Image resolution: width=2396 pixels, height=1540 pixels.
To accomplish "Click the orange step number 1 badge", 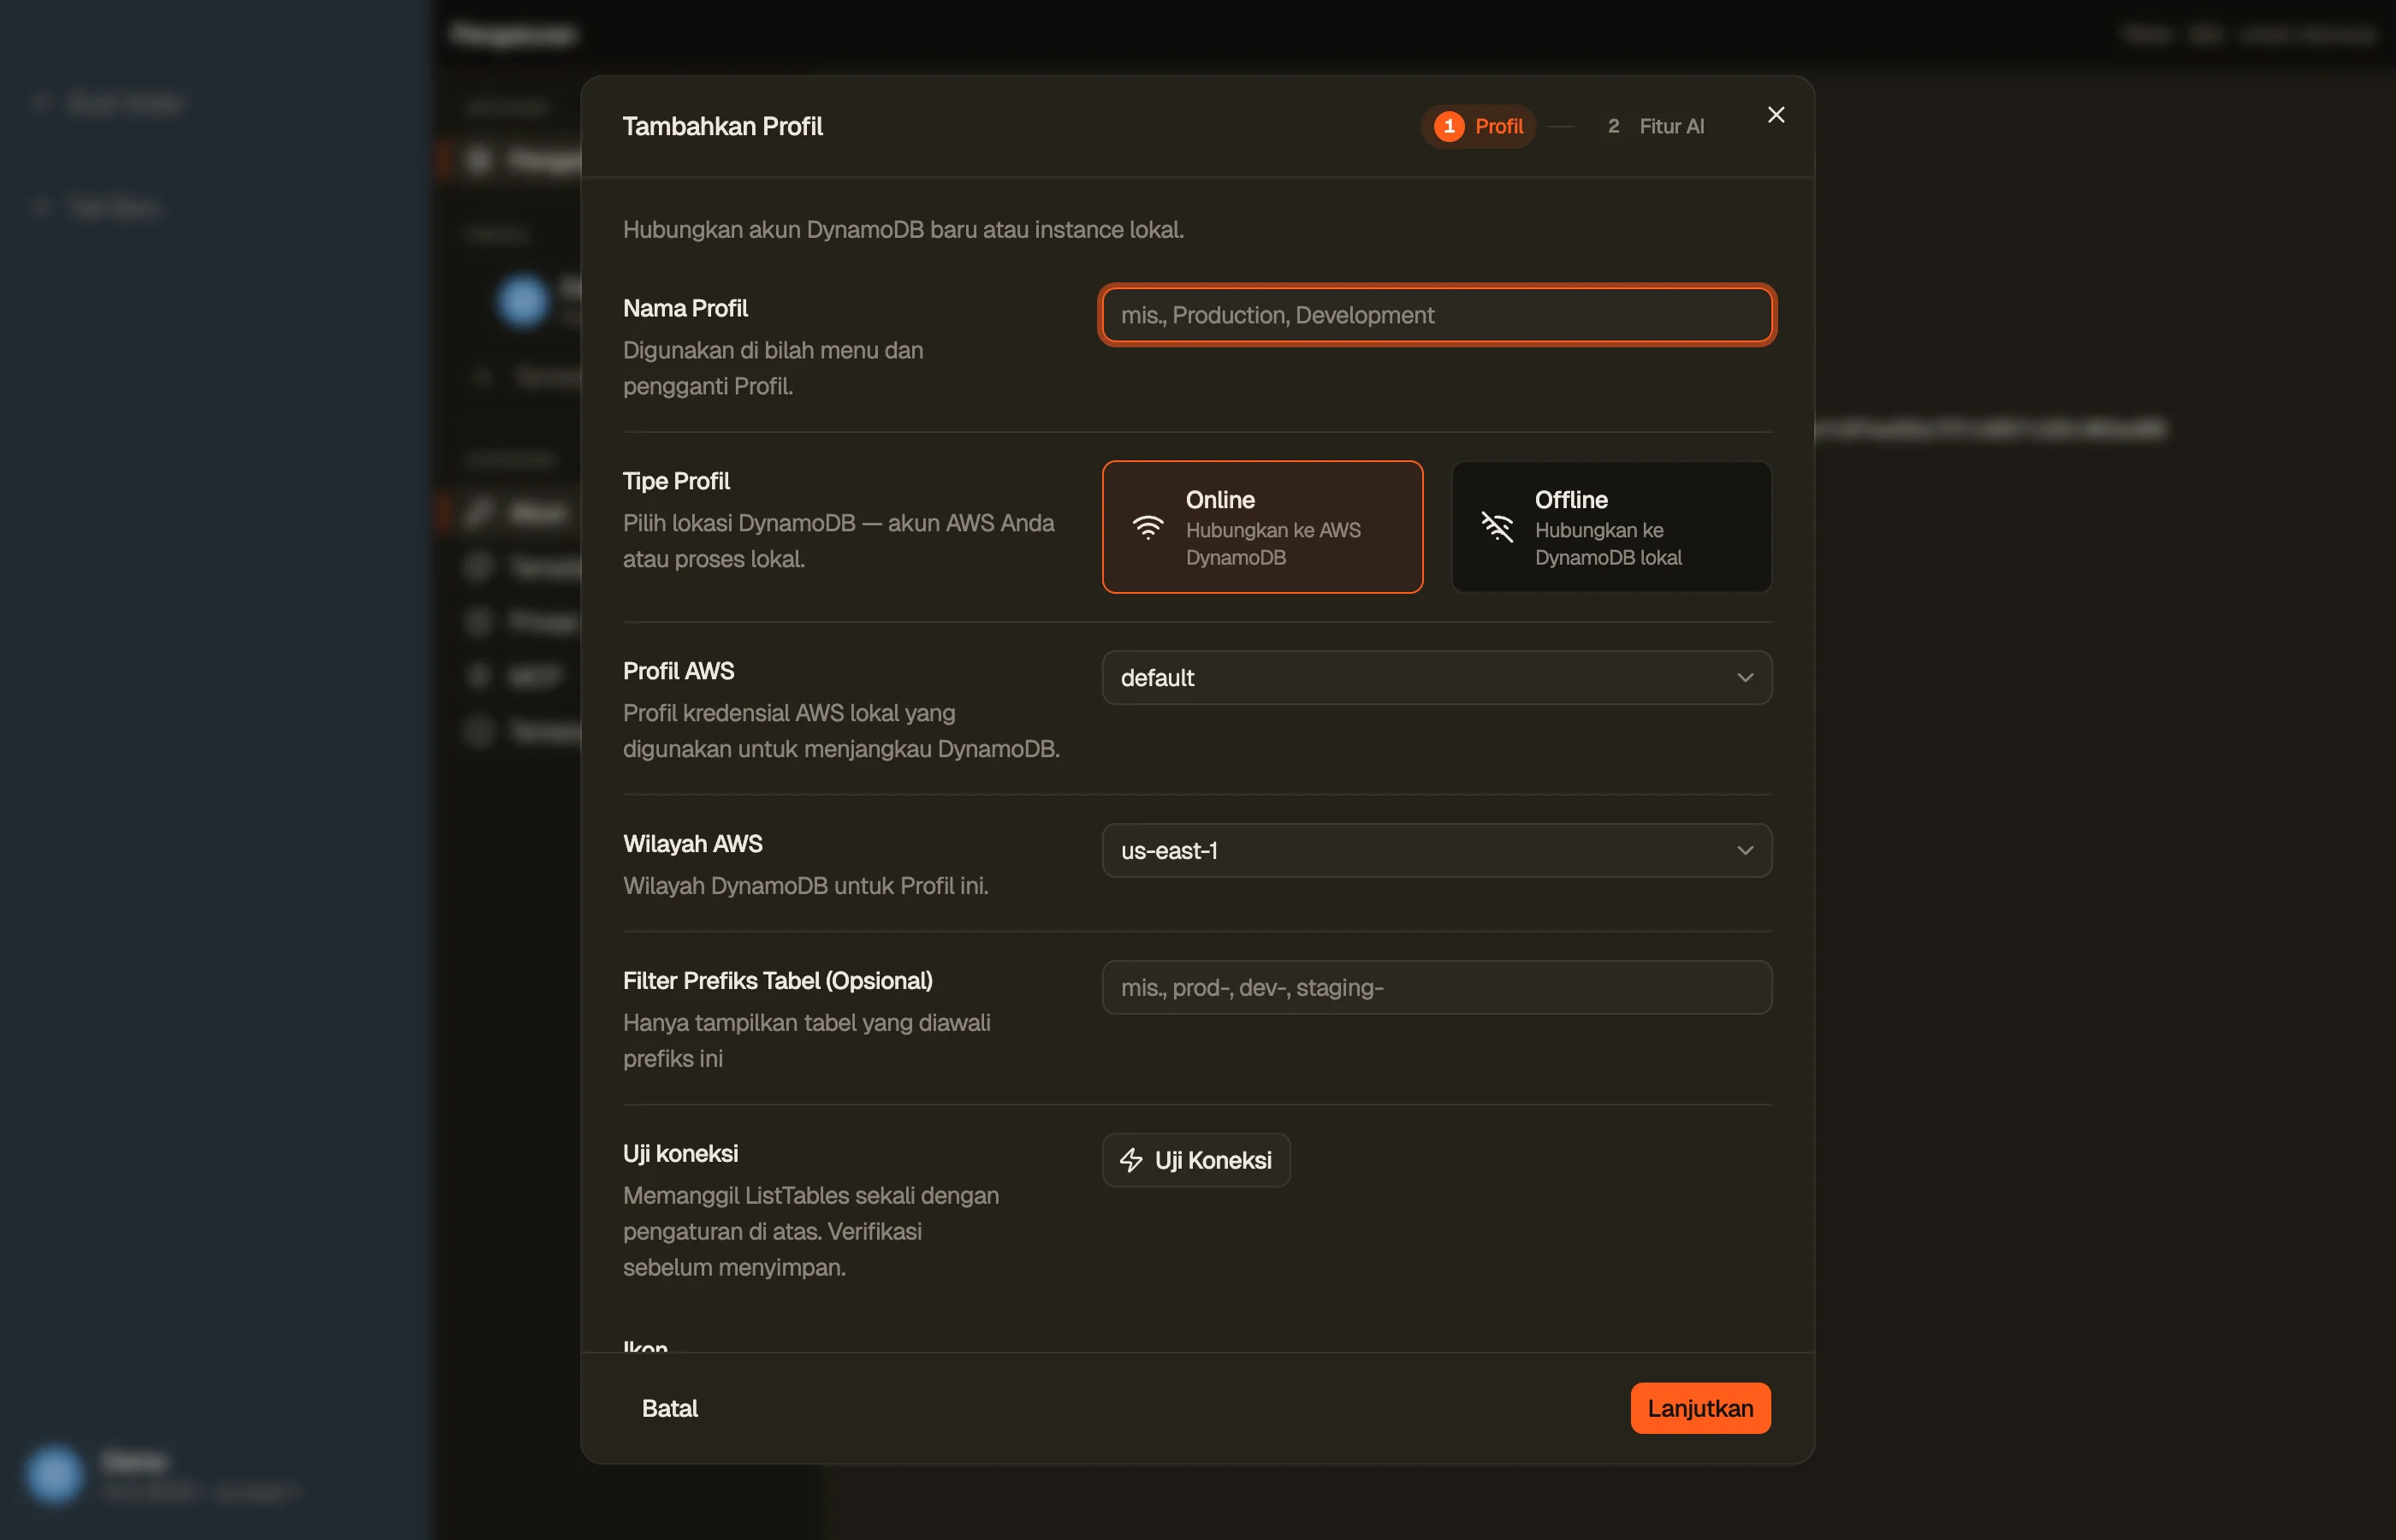I will tap(1448, 126).
